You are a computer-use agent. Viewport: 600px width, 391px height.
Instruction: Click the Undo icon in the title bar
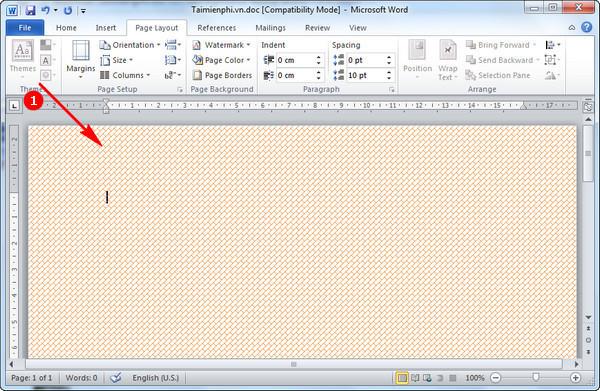click(x=45, y=10)
